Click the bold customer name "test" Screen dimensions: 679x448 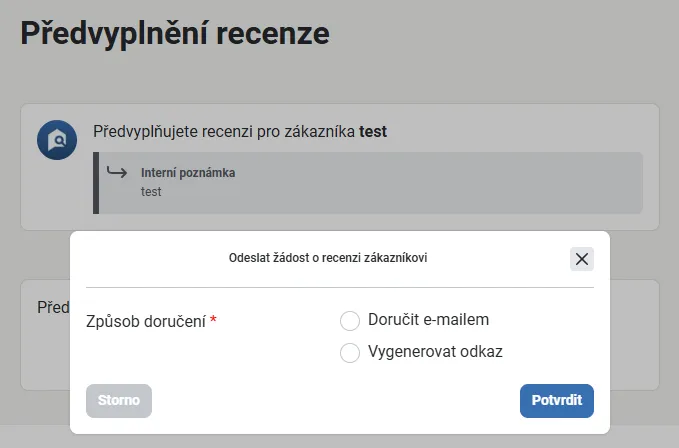point(373,131)
